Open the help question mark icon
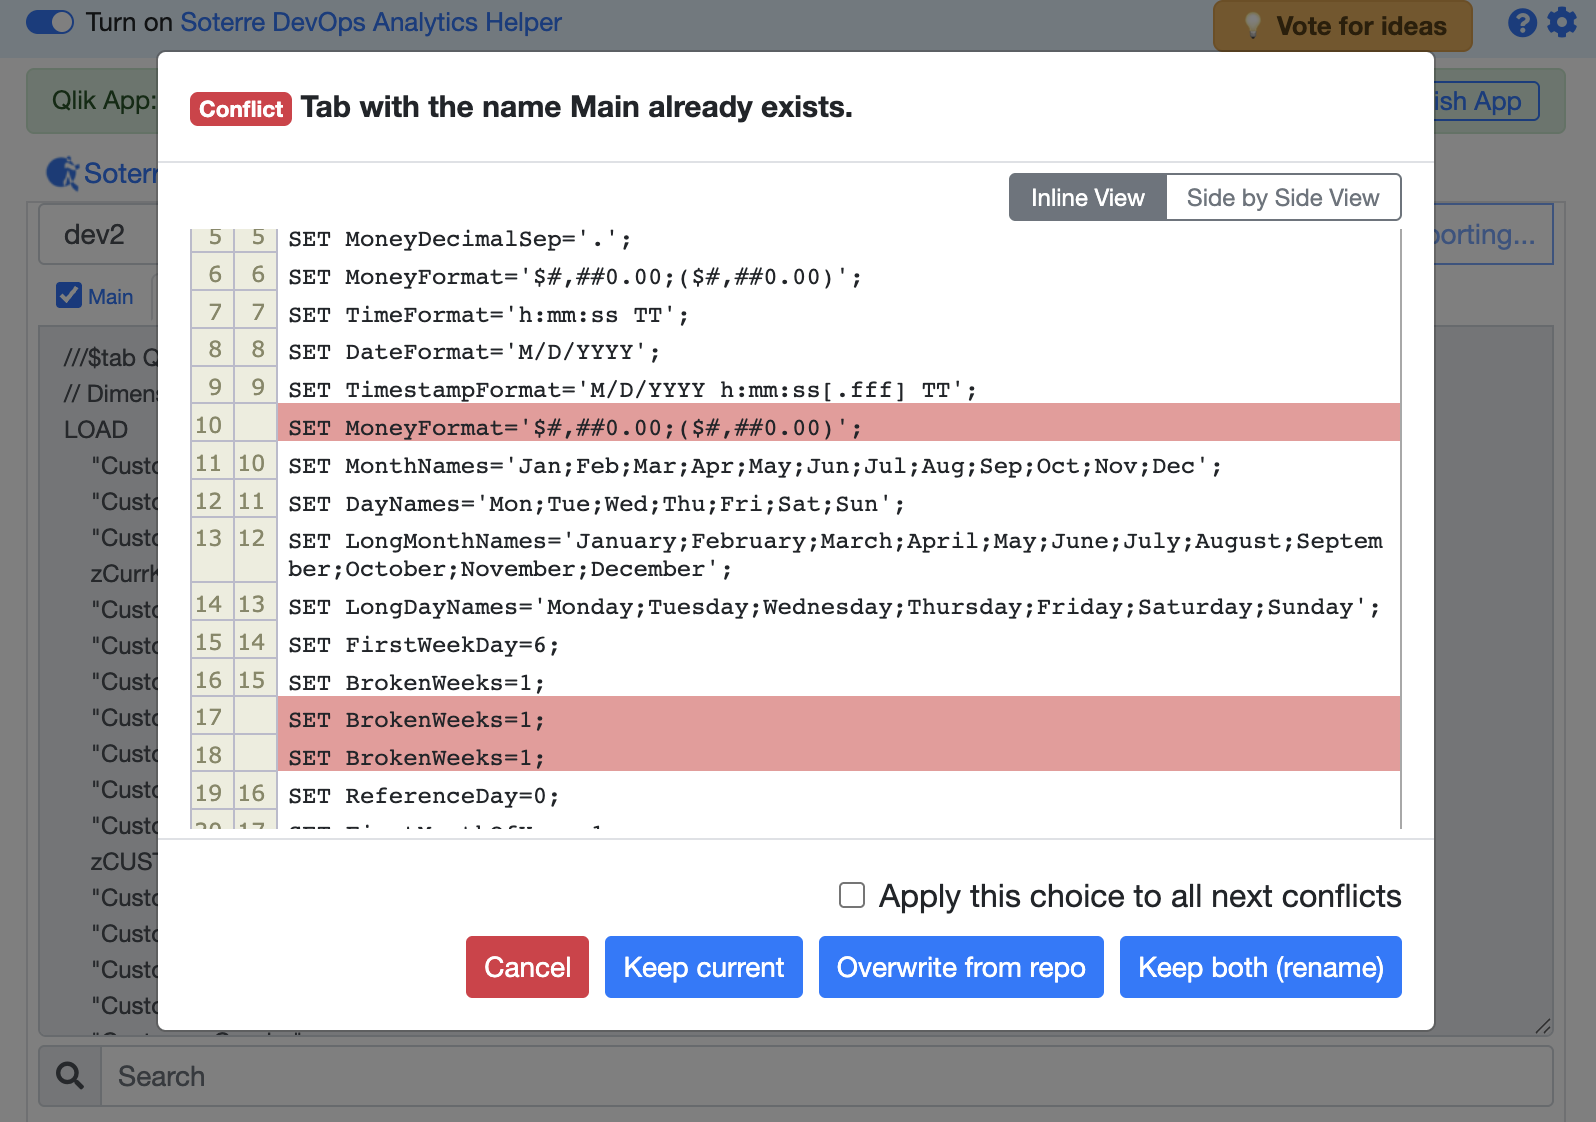This screenshot has height=1122, width=1596. [1522, 23]
